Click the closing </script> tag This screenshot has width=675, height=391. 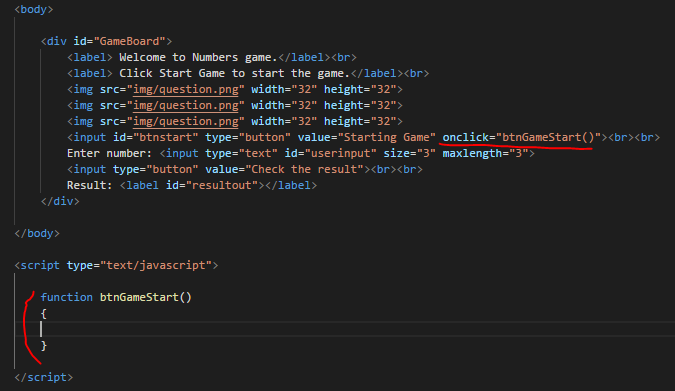point(43,377)
